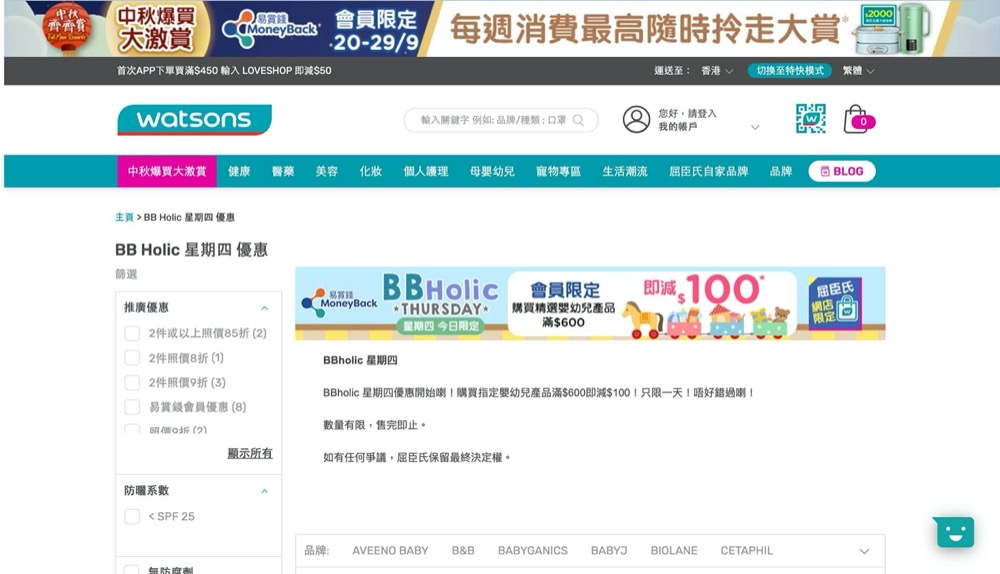Image resolution: width=1000 pixels, height=574 pixels.
Task: Check the 2件照價8折 (1) filter
Action: click(x=132, y=358)
